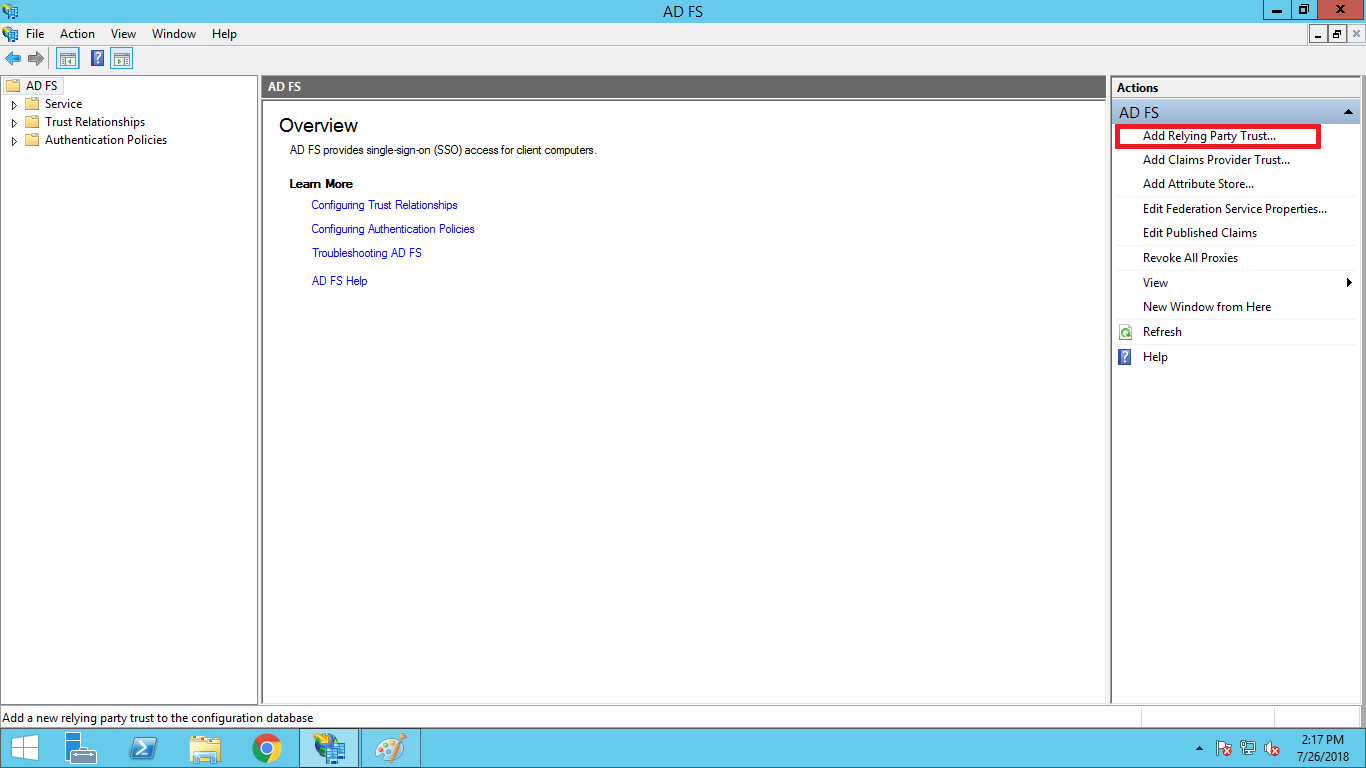Open the Window menu
The height and width of the screenshot is (768, 1366).
(173, 34)
